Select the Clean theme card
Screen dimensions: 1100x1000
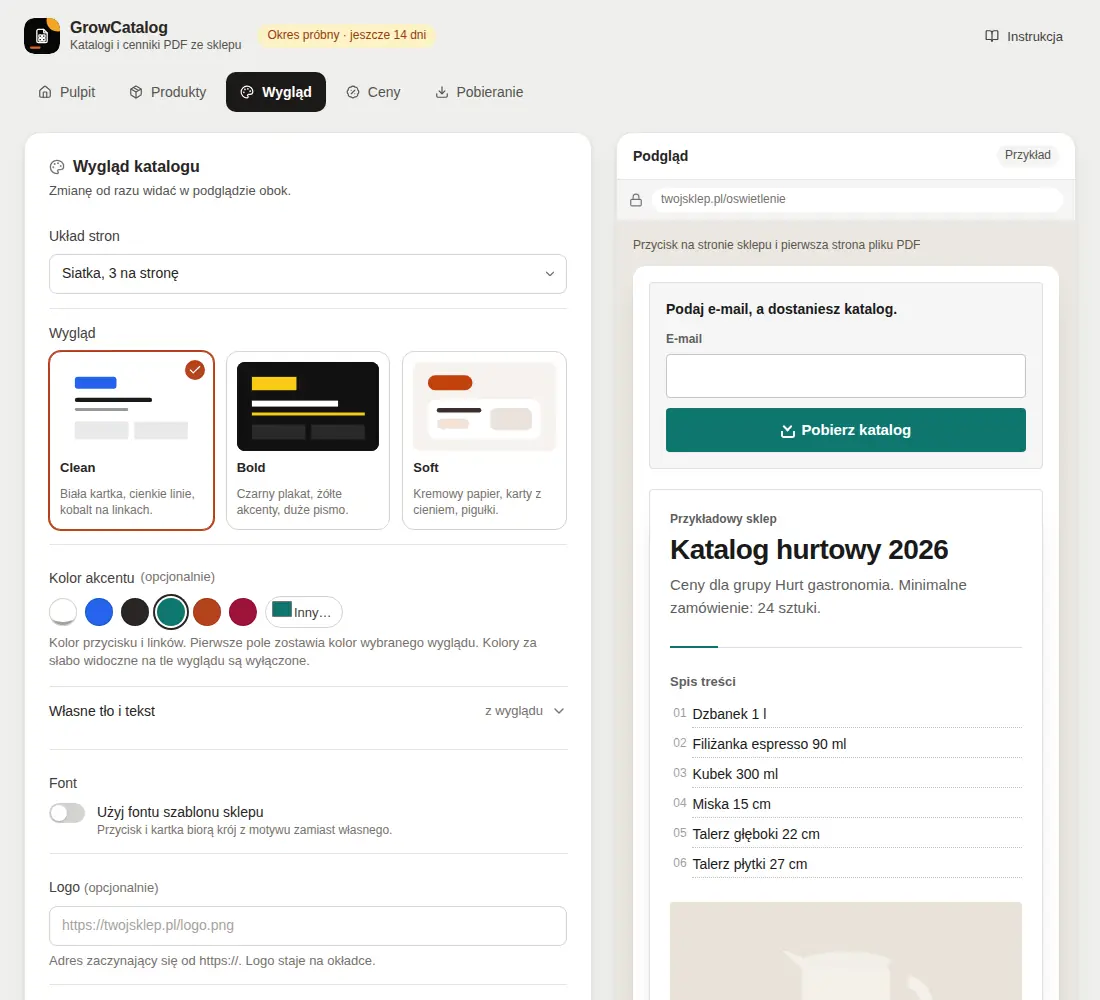point(132,441)
